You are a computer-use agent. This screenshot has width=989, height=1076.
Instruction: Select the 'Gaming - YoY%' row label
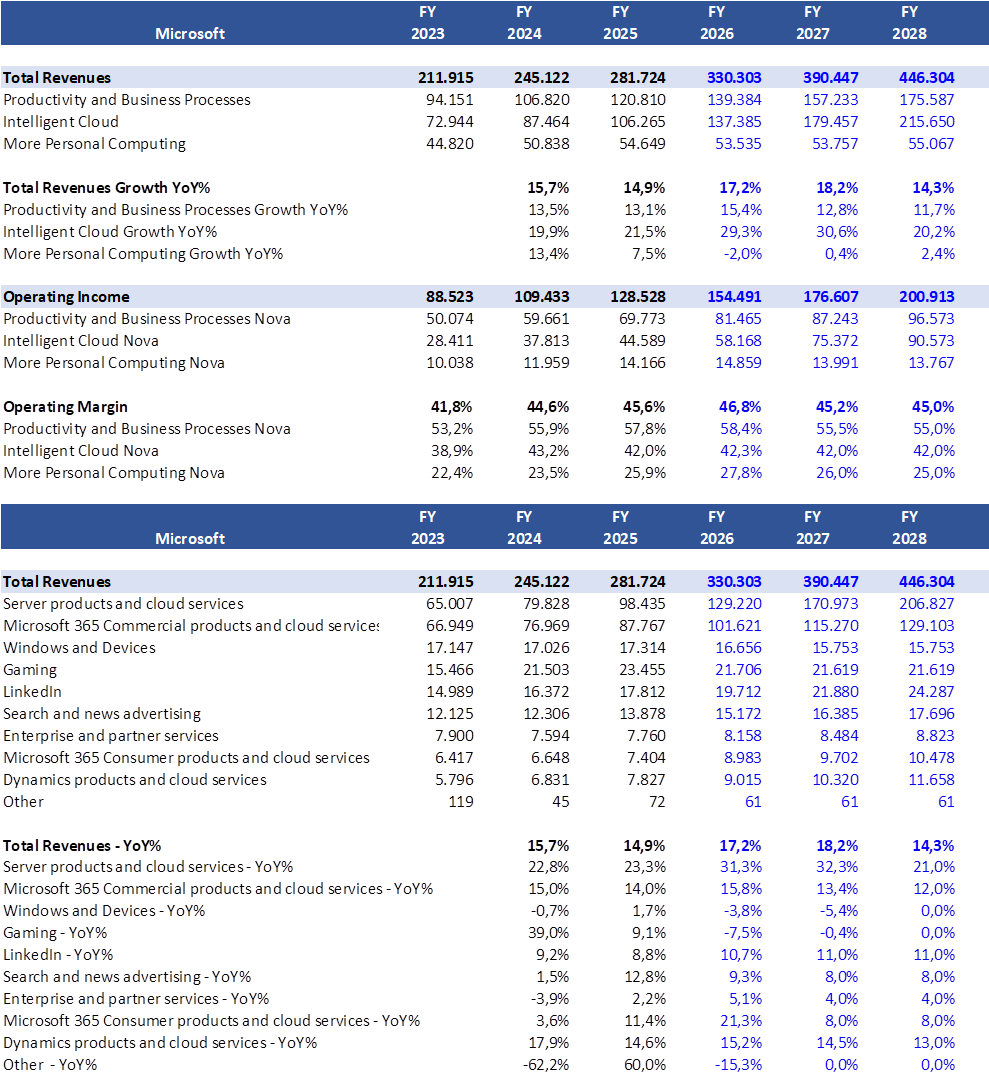[x=55, y=933]
